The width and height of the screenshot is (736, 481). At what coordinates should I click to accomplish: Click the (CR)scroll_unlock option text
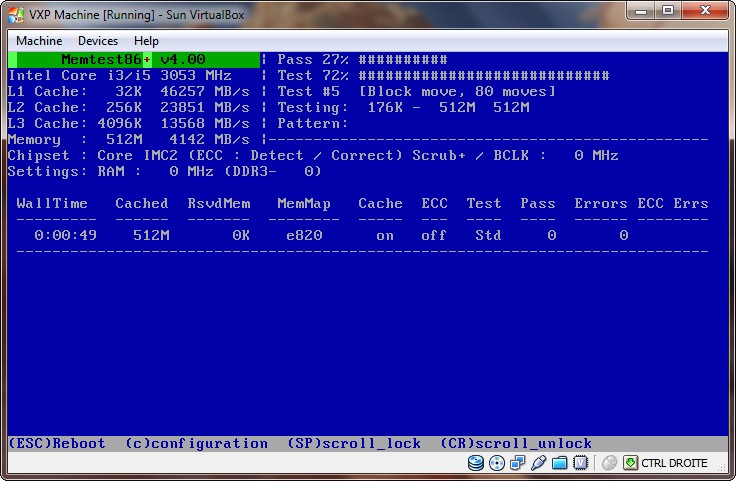[x=516, y=443]
